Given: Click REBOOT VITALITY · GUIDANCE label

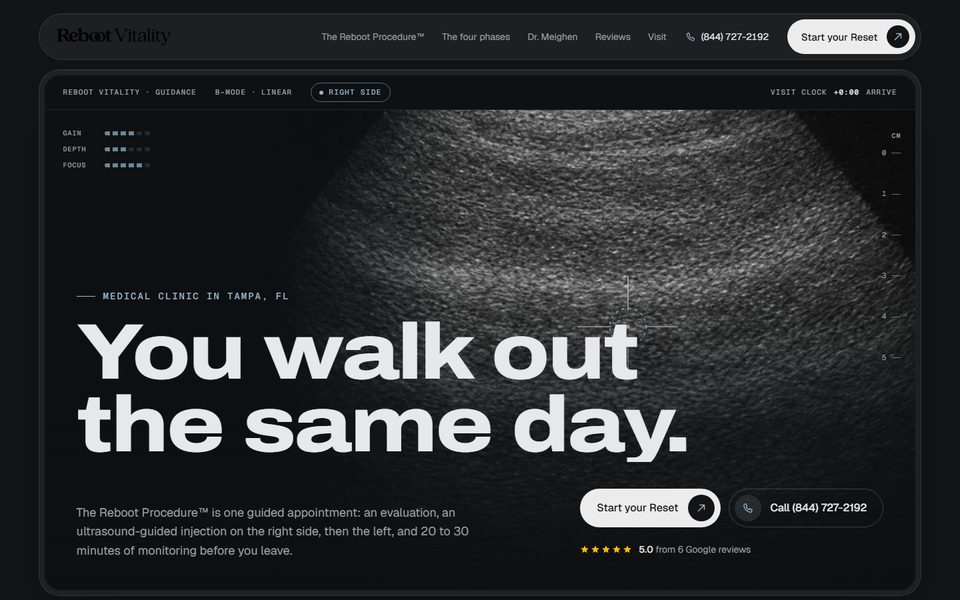Looking at the screenshot, I should (x=129, y=92).
